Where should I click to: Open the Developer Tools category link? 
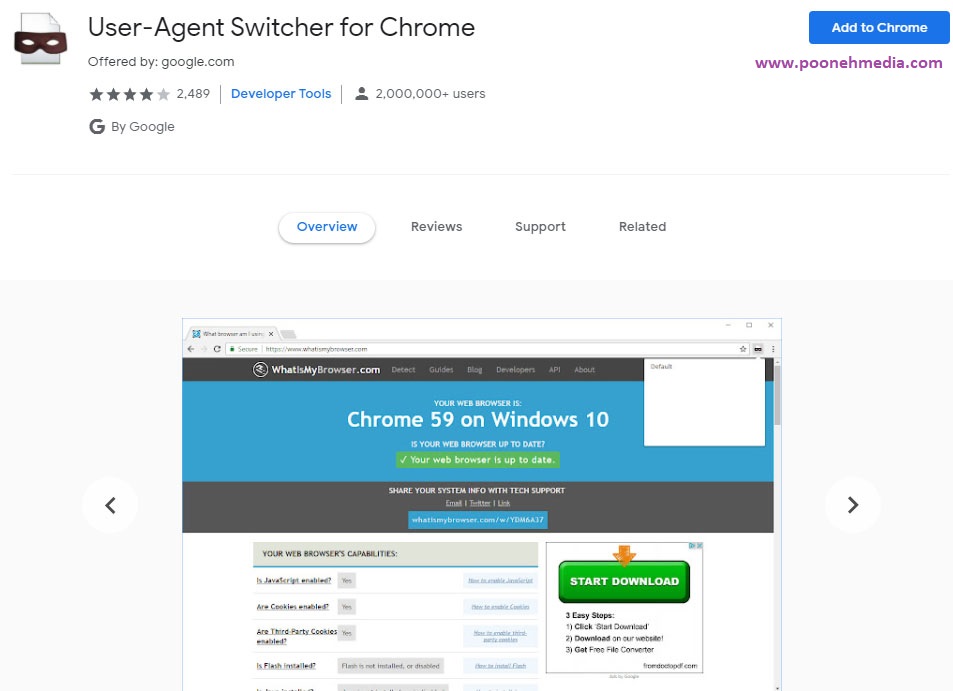281,94
